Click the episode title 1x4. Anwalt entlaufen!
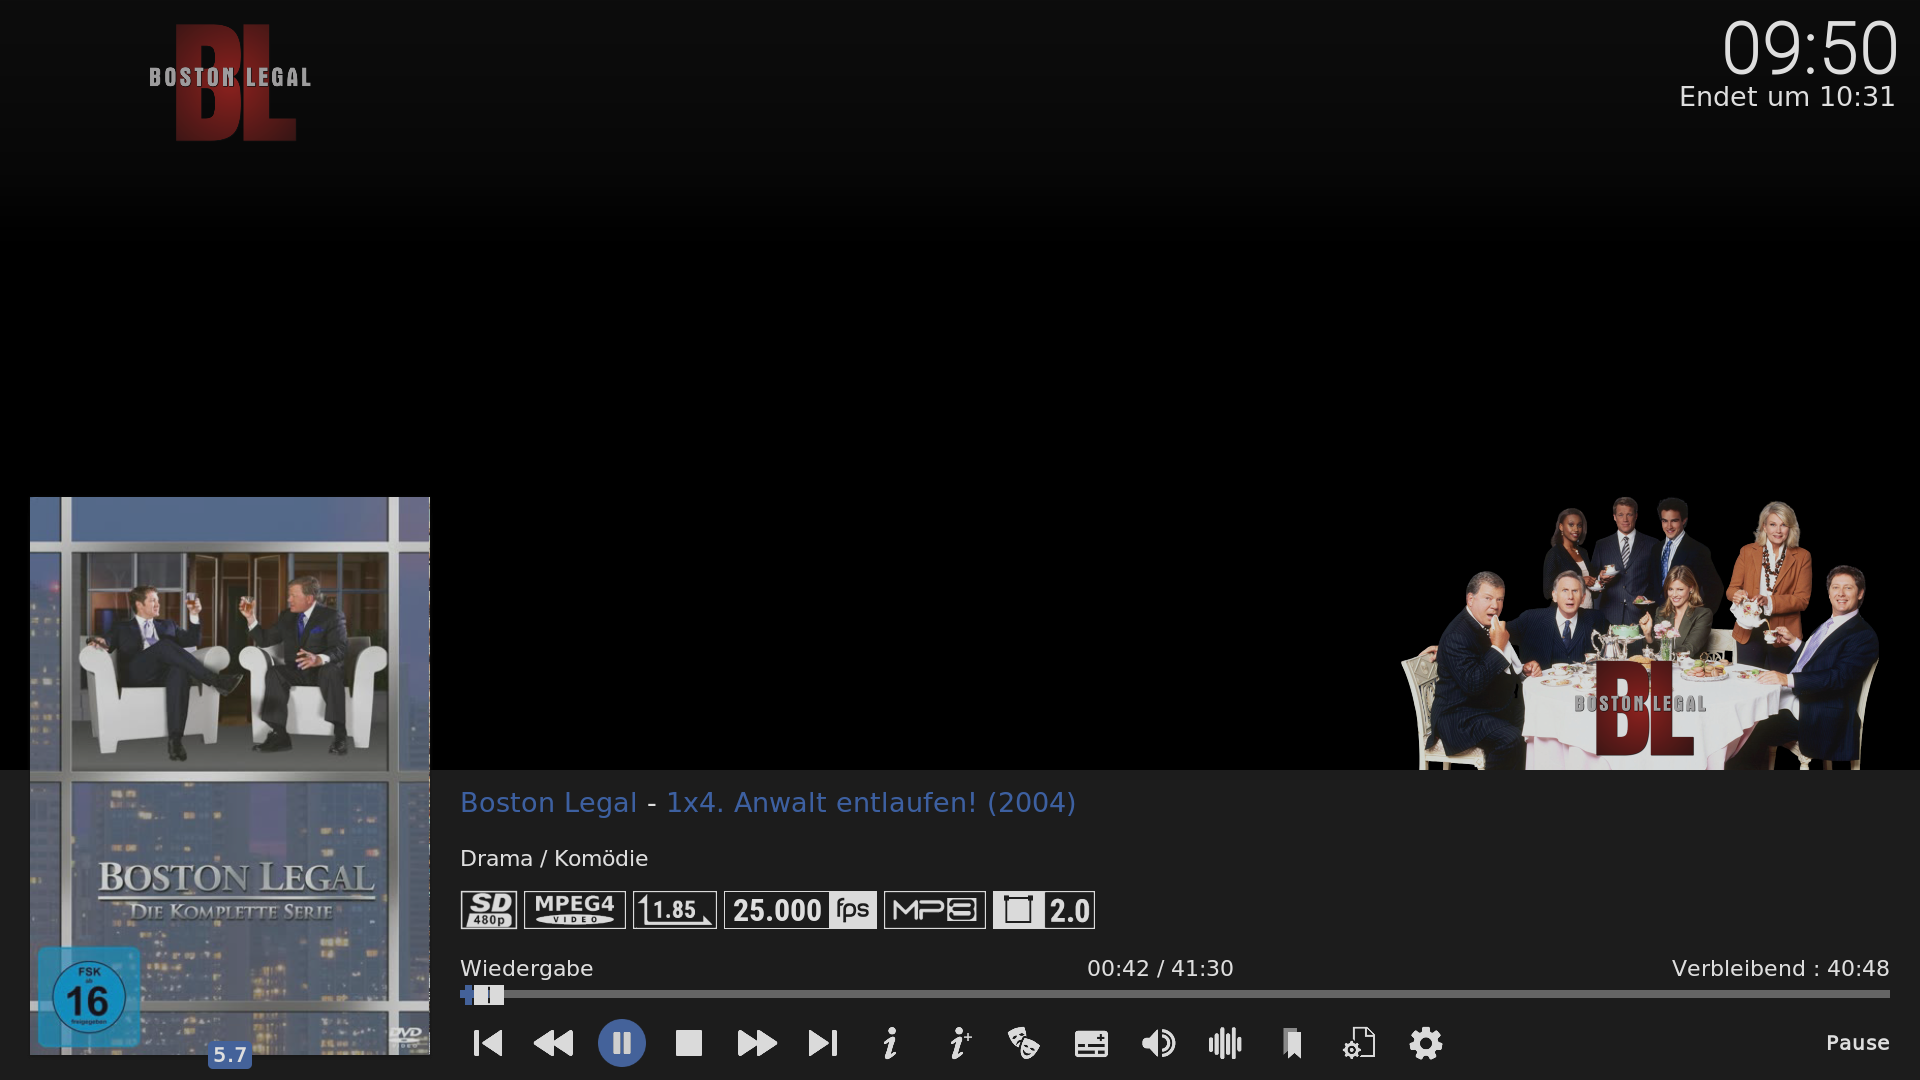This screenshot has width=1920, height=1080. coord(822,803)
